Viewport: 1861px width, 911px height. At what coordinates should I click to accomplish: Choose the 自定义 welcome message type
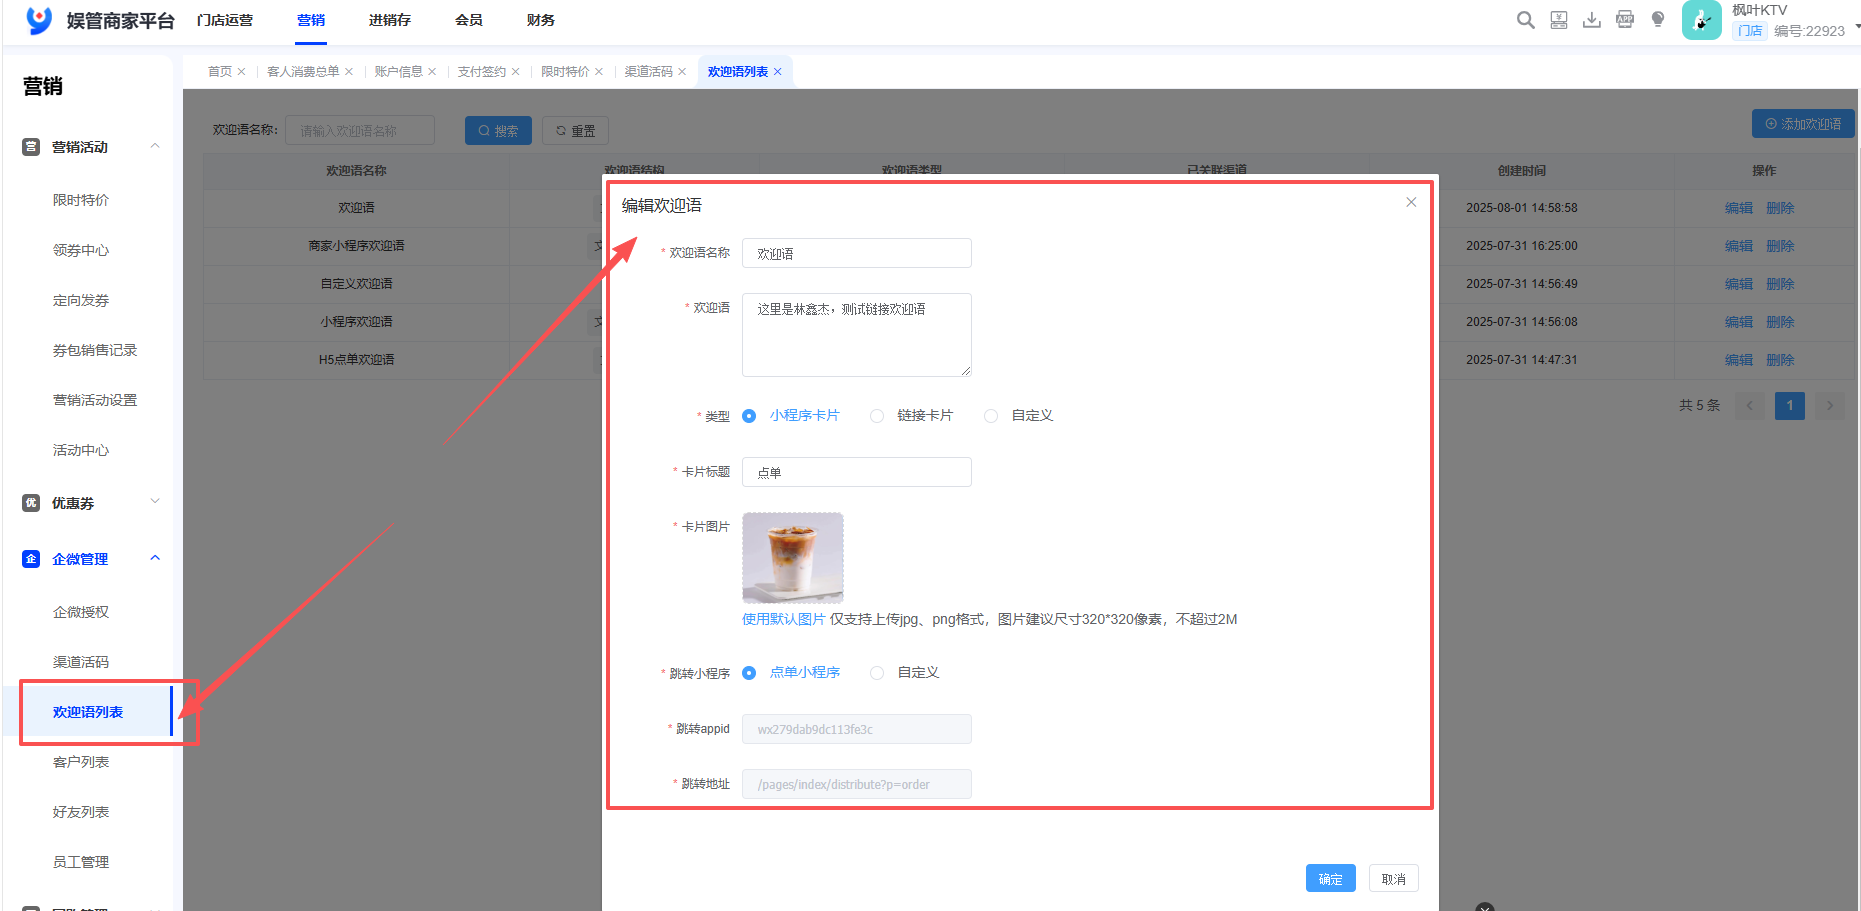point(991,416)
